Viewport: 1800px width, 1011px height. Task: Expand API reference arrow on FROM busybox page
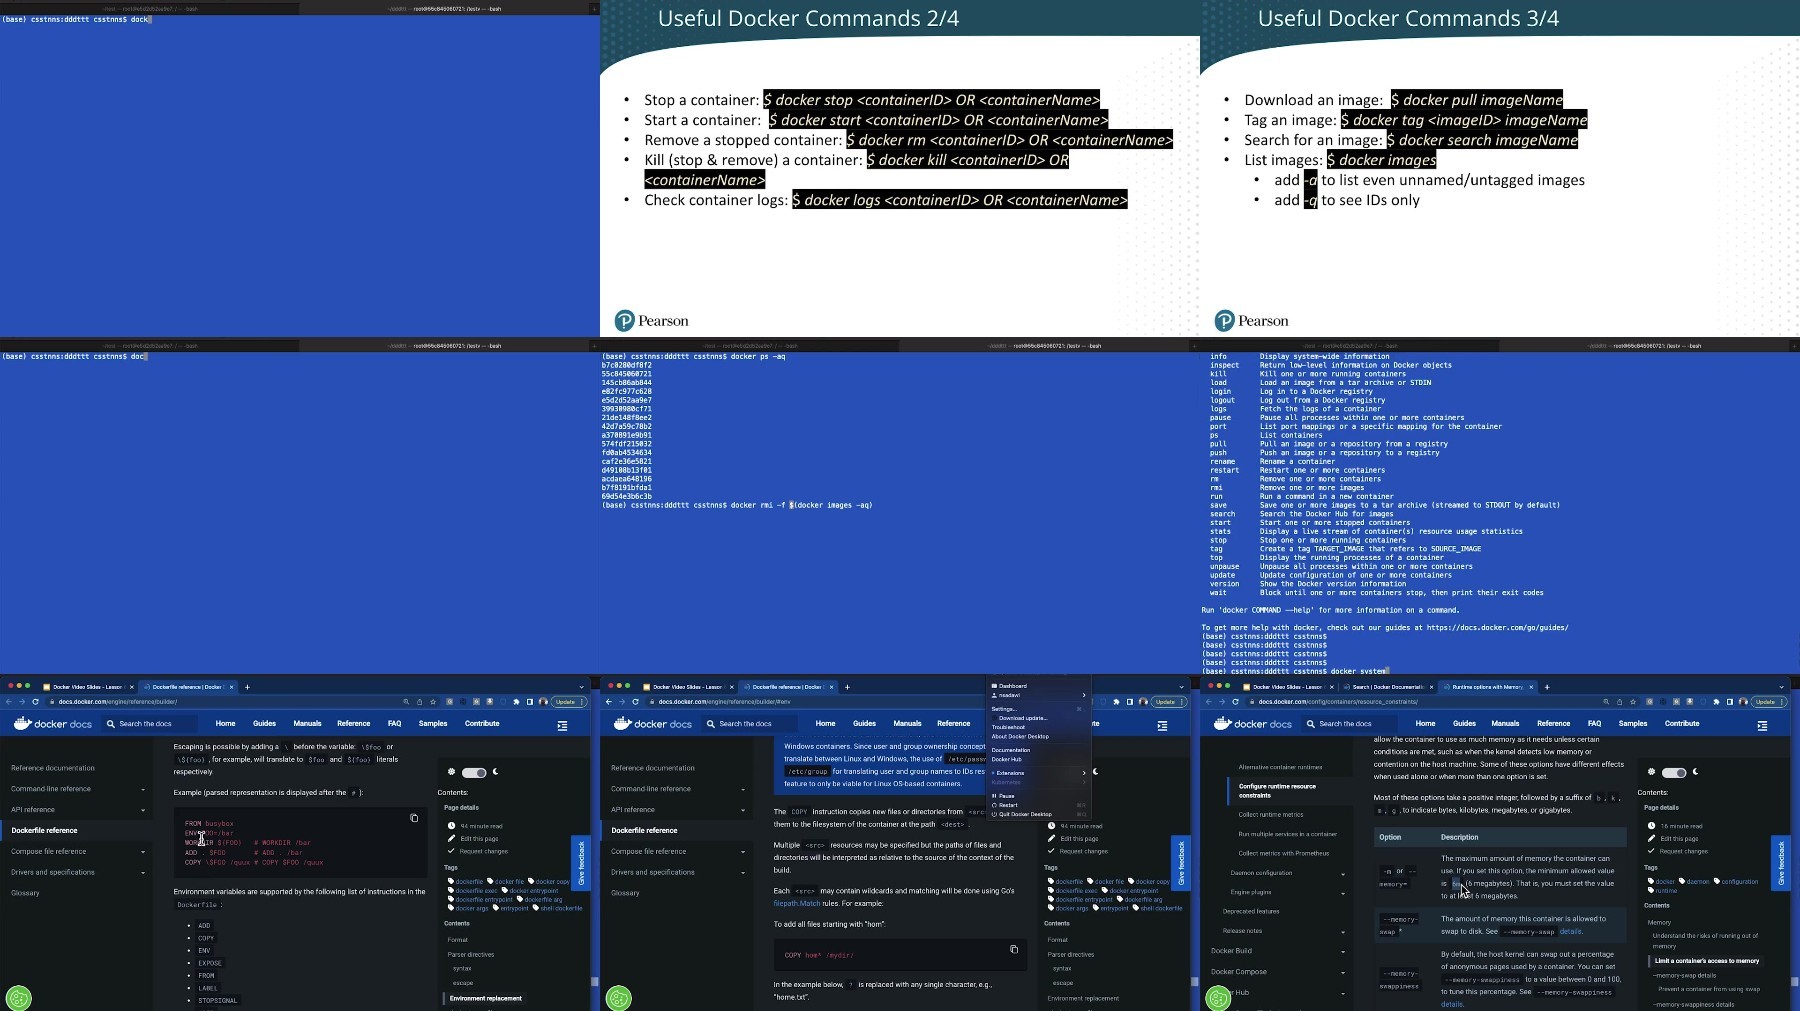pos(143,810)
